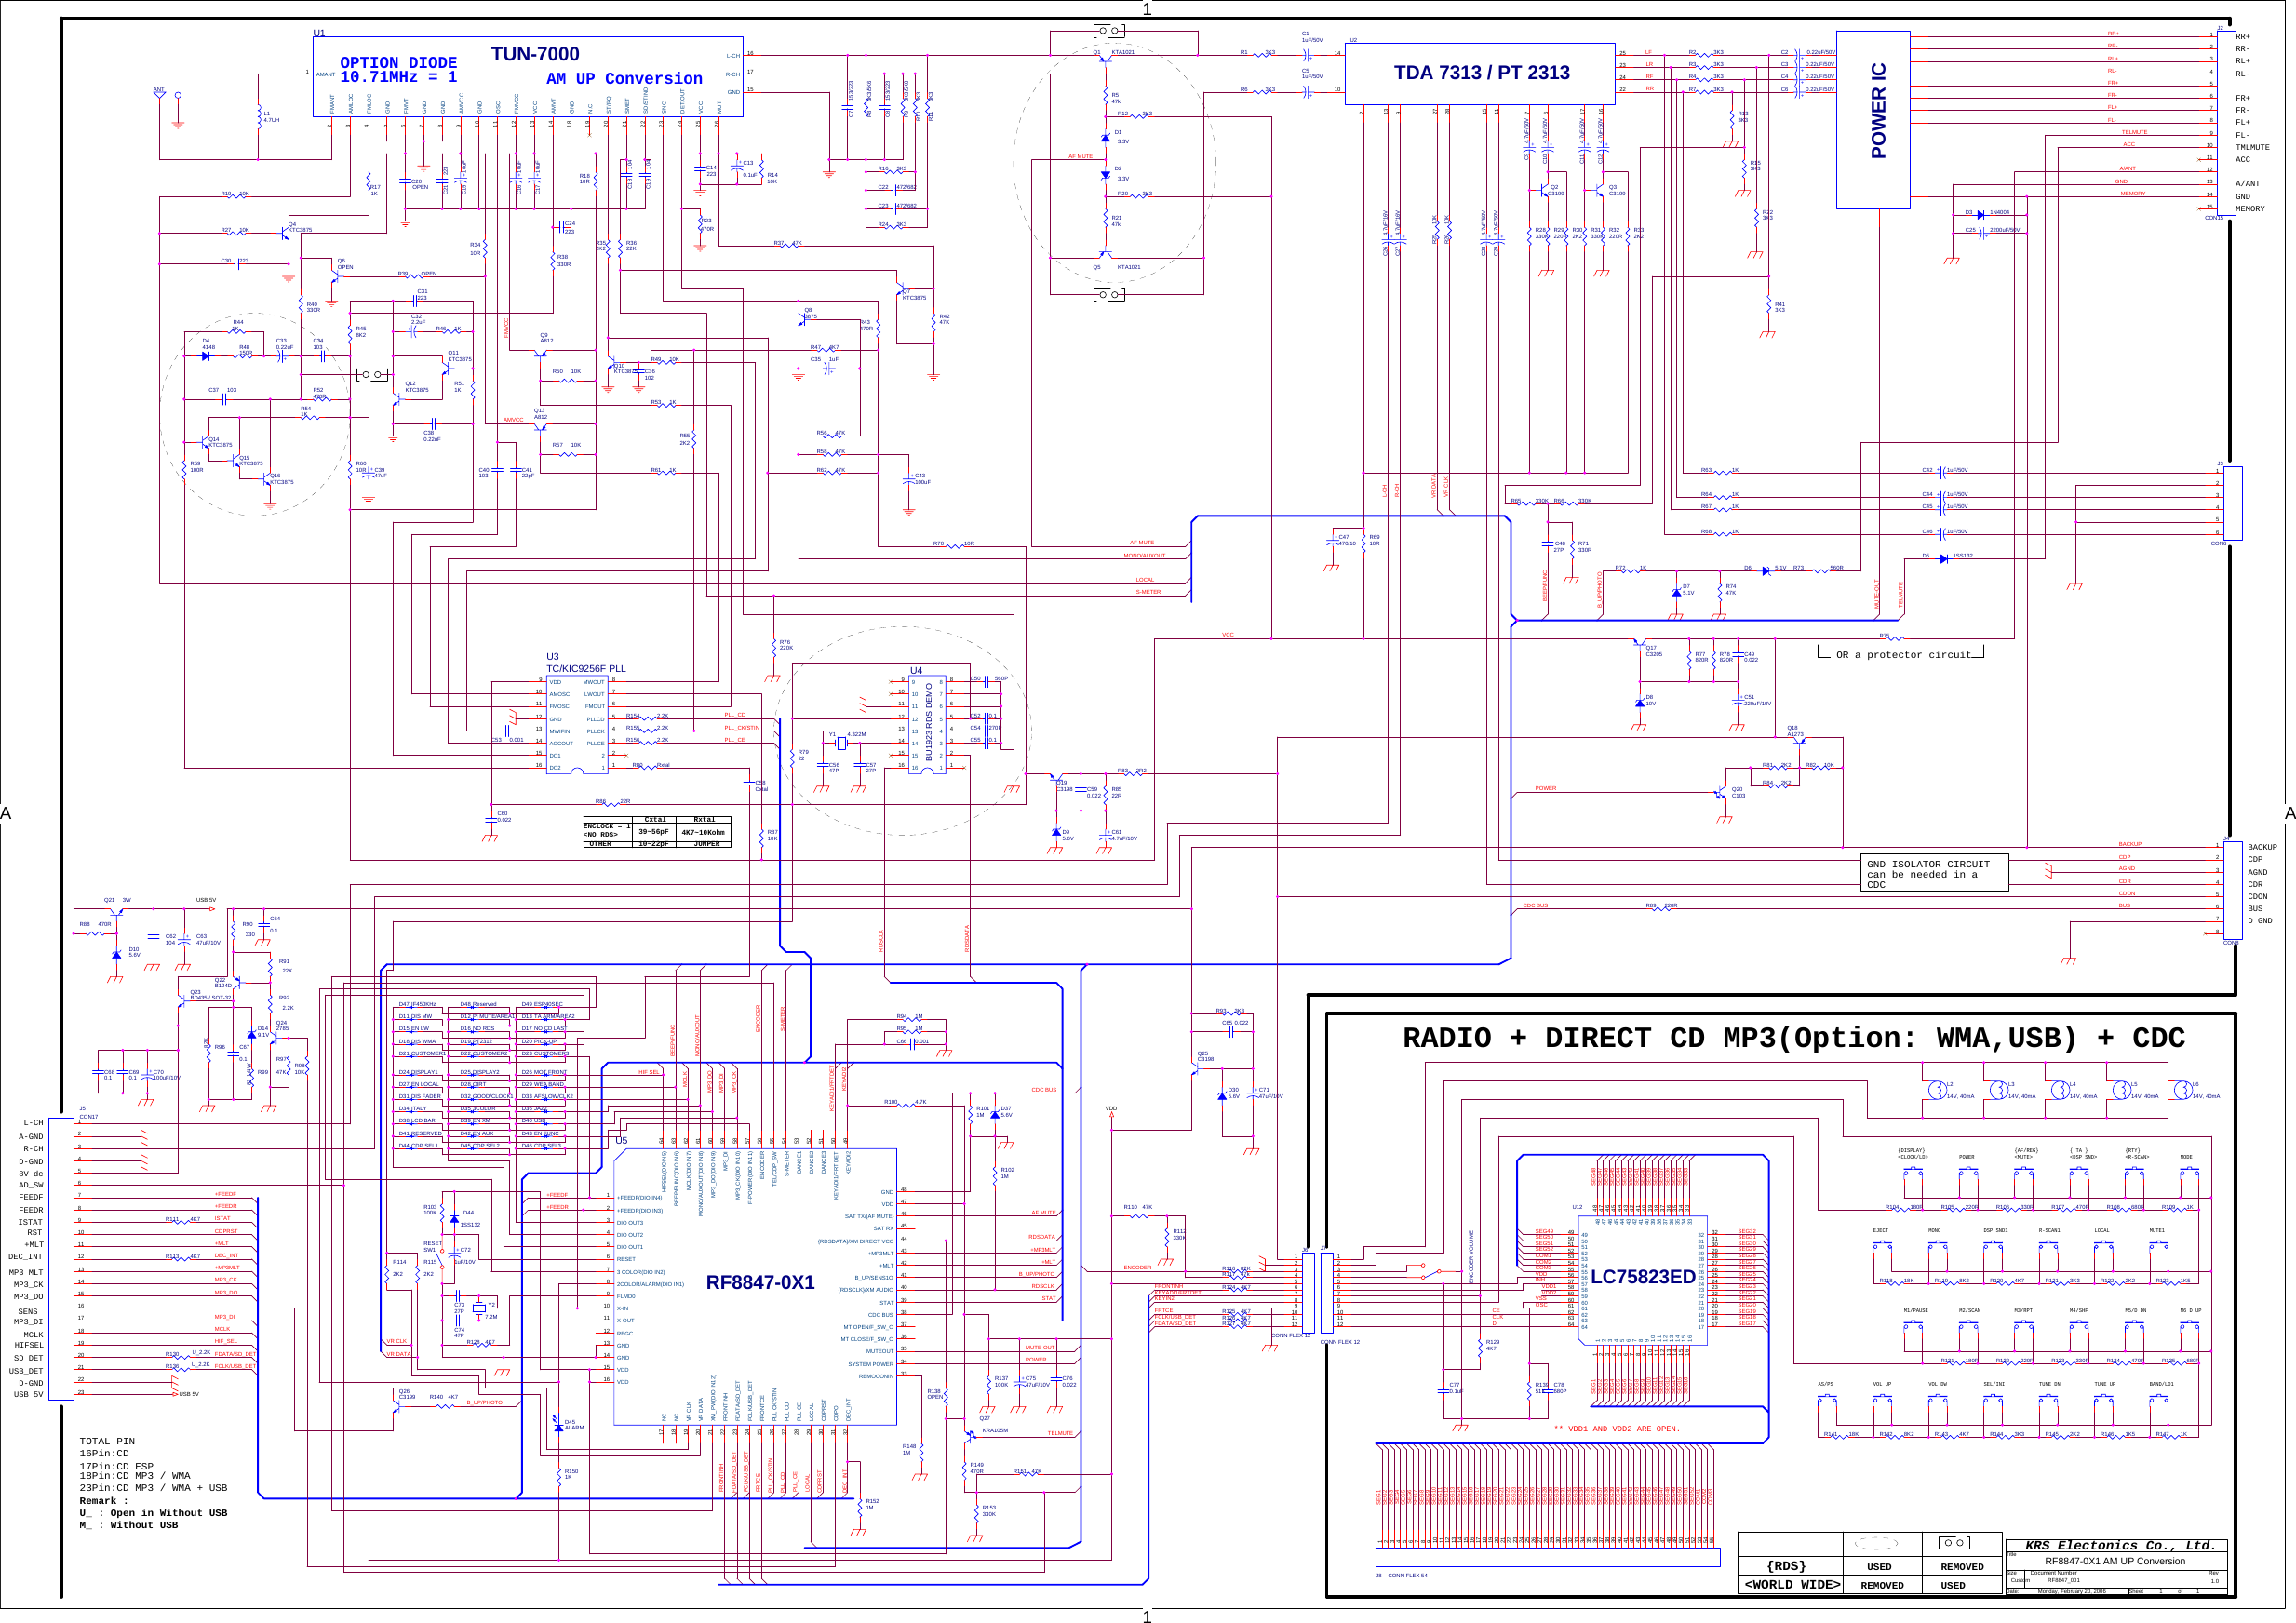Toggle the EJECT switch symbol
Image resolution: width=2296 pixels, height=1623 pixels.
point(1882,1248)
